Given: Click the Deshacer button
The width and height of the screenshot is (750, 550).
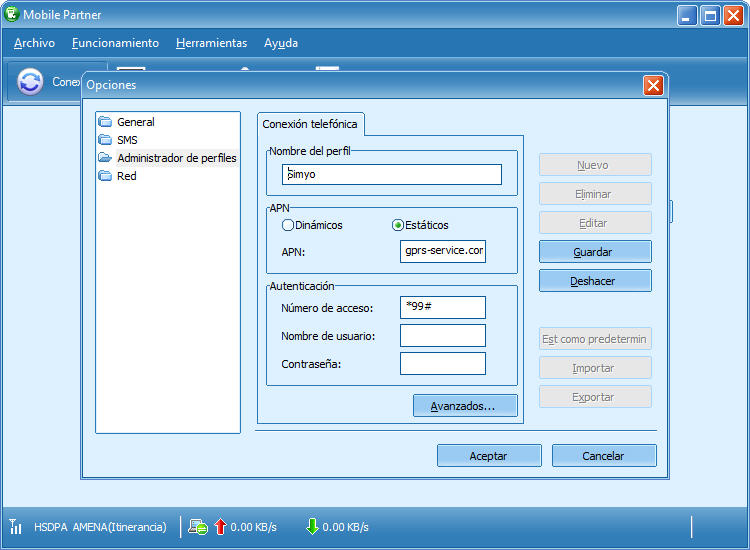Looking at the screenshot, I should [x=594, y=281].
